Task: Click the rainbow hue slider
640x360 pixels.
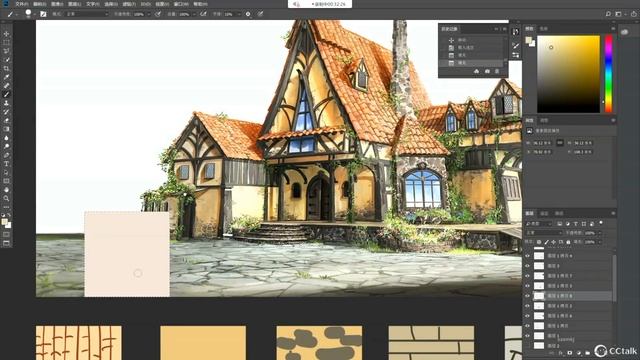Action: tap(608, 74)
